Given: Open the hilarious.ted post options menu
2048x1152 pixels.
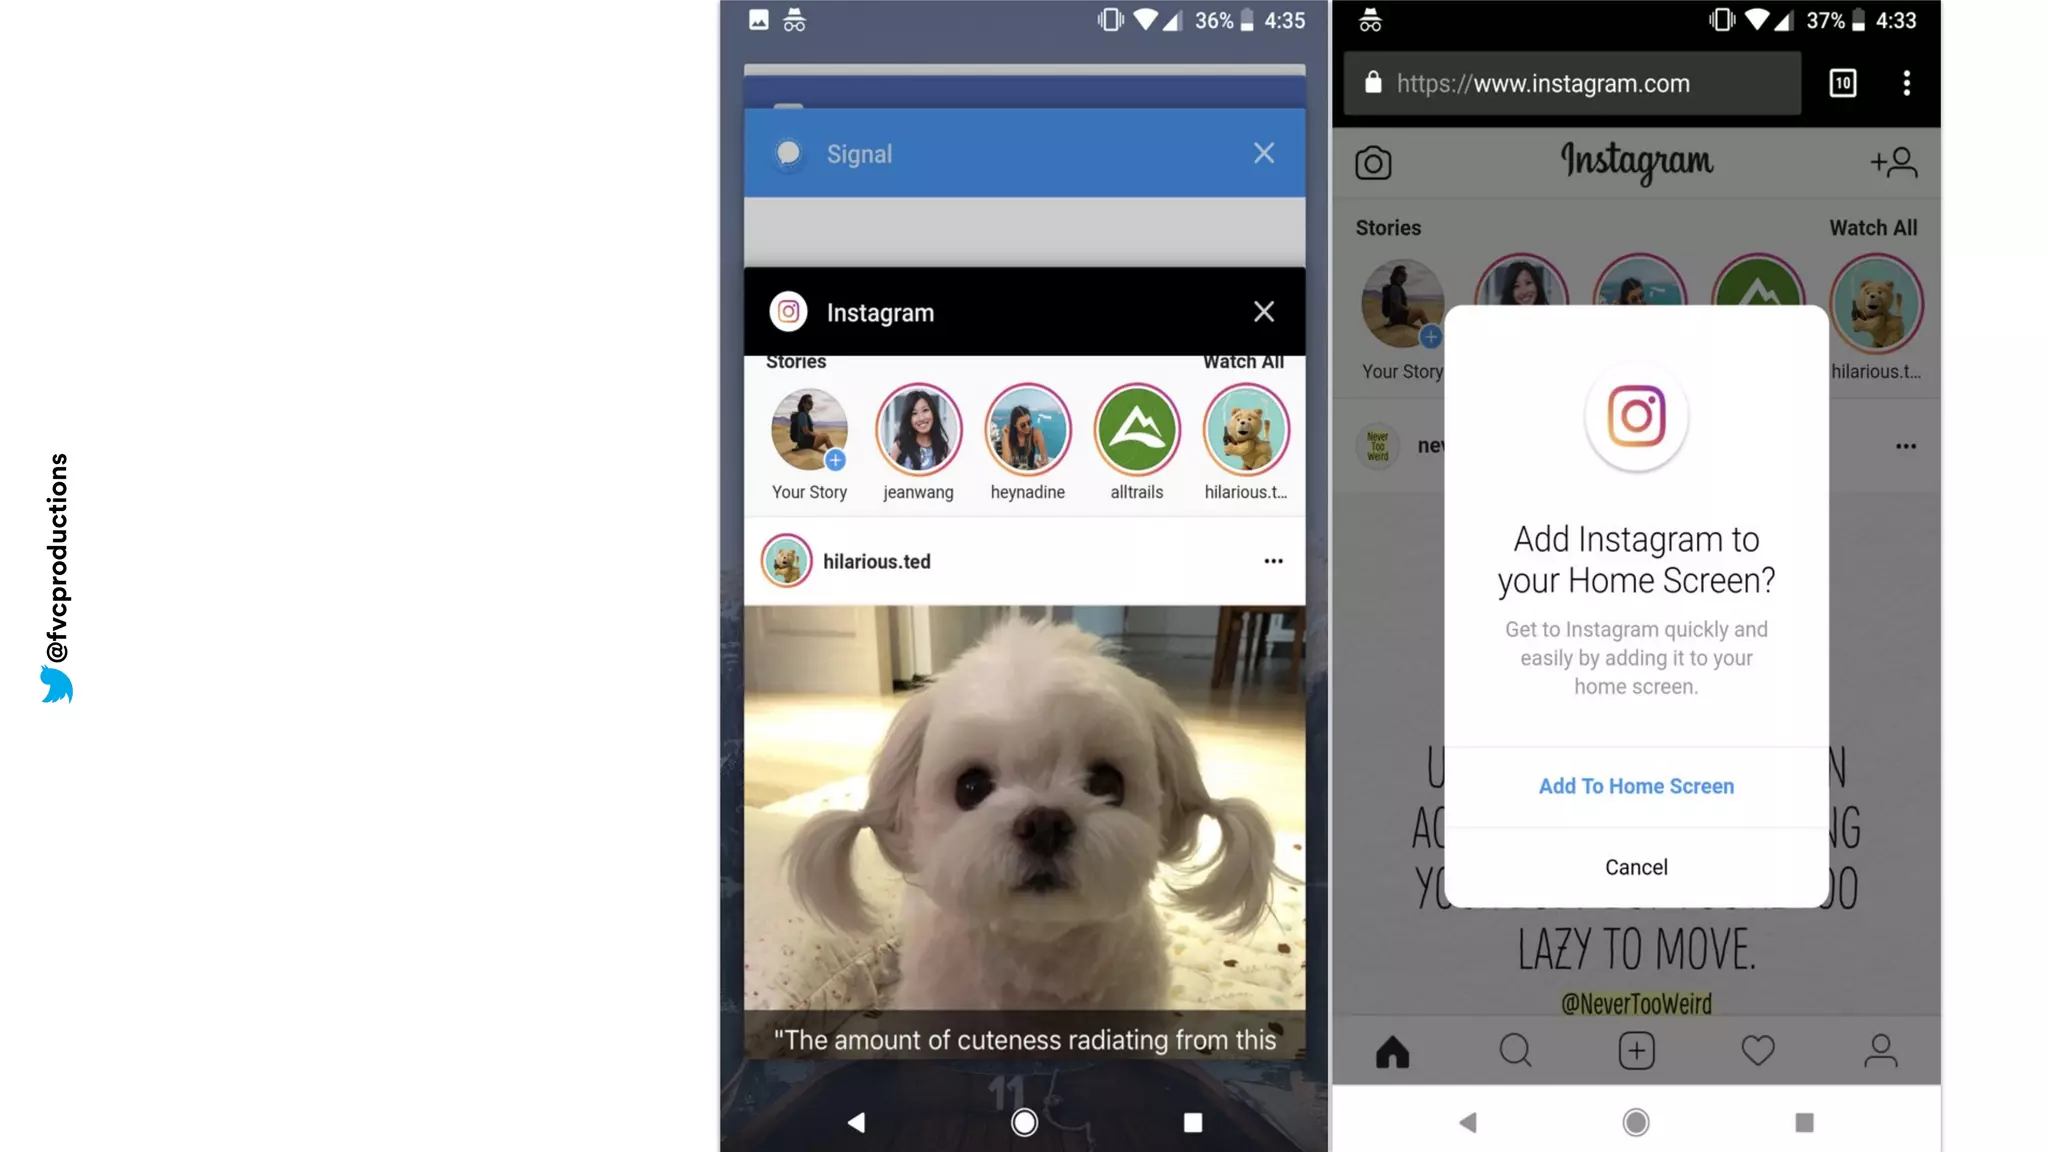Looking at the screenshot, I should pos(1273,561).
